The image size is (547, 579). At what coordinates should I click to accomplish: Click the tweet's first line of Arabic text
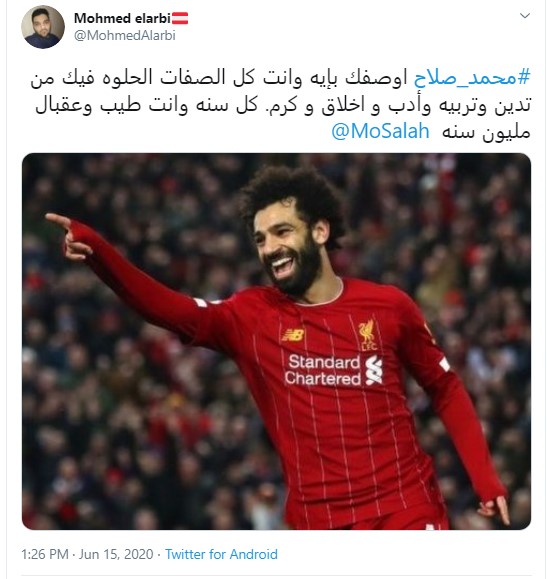pyautogui.click(x=280, y=78)
